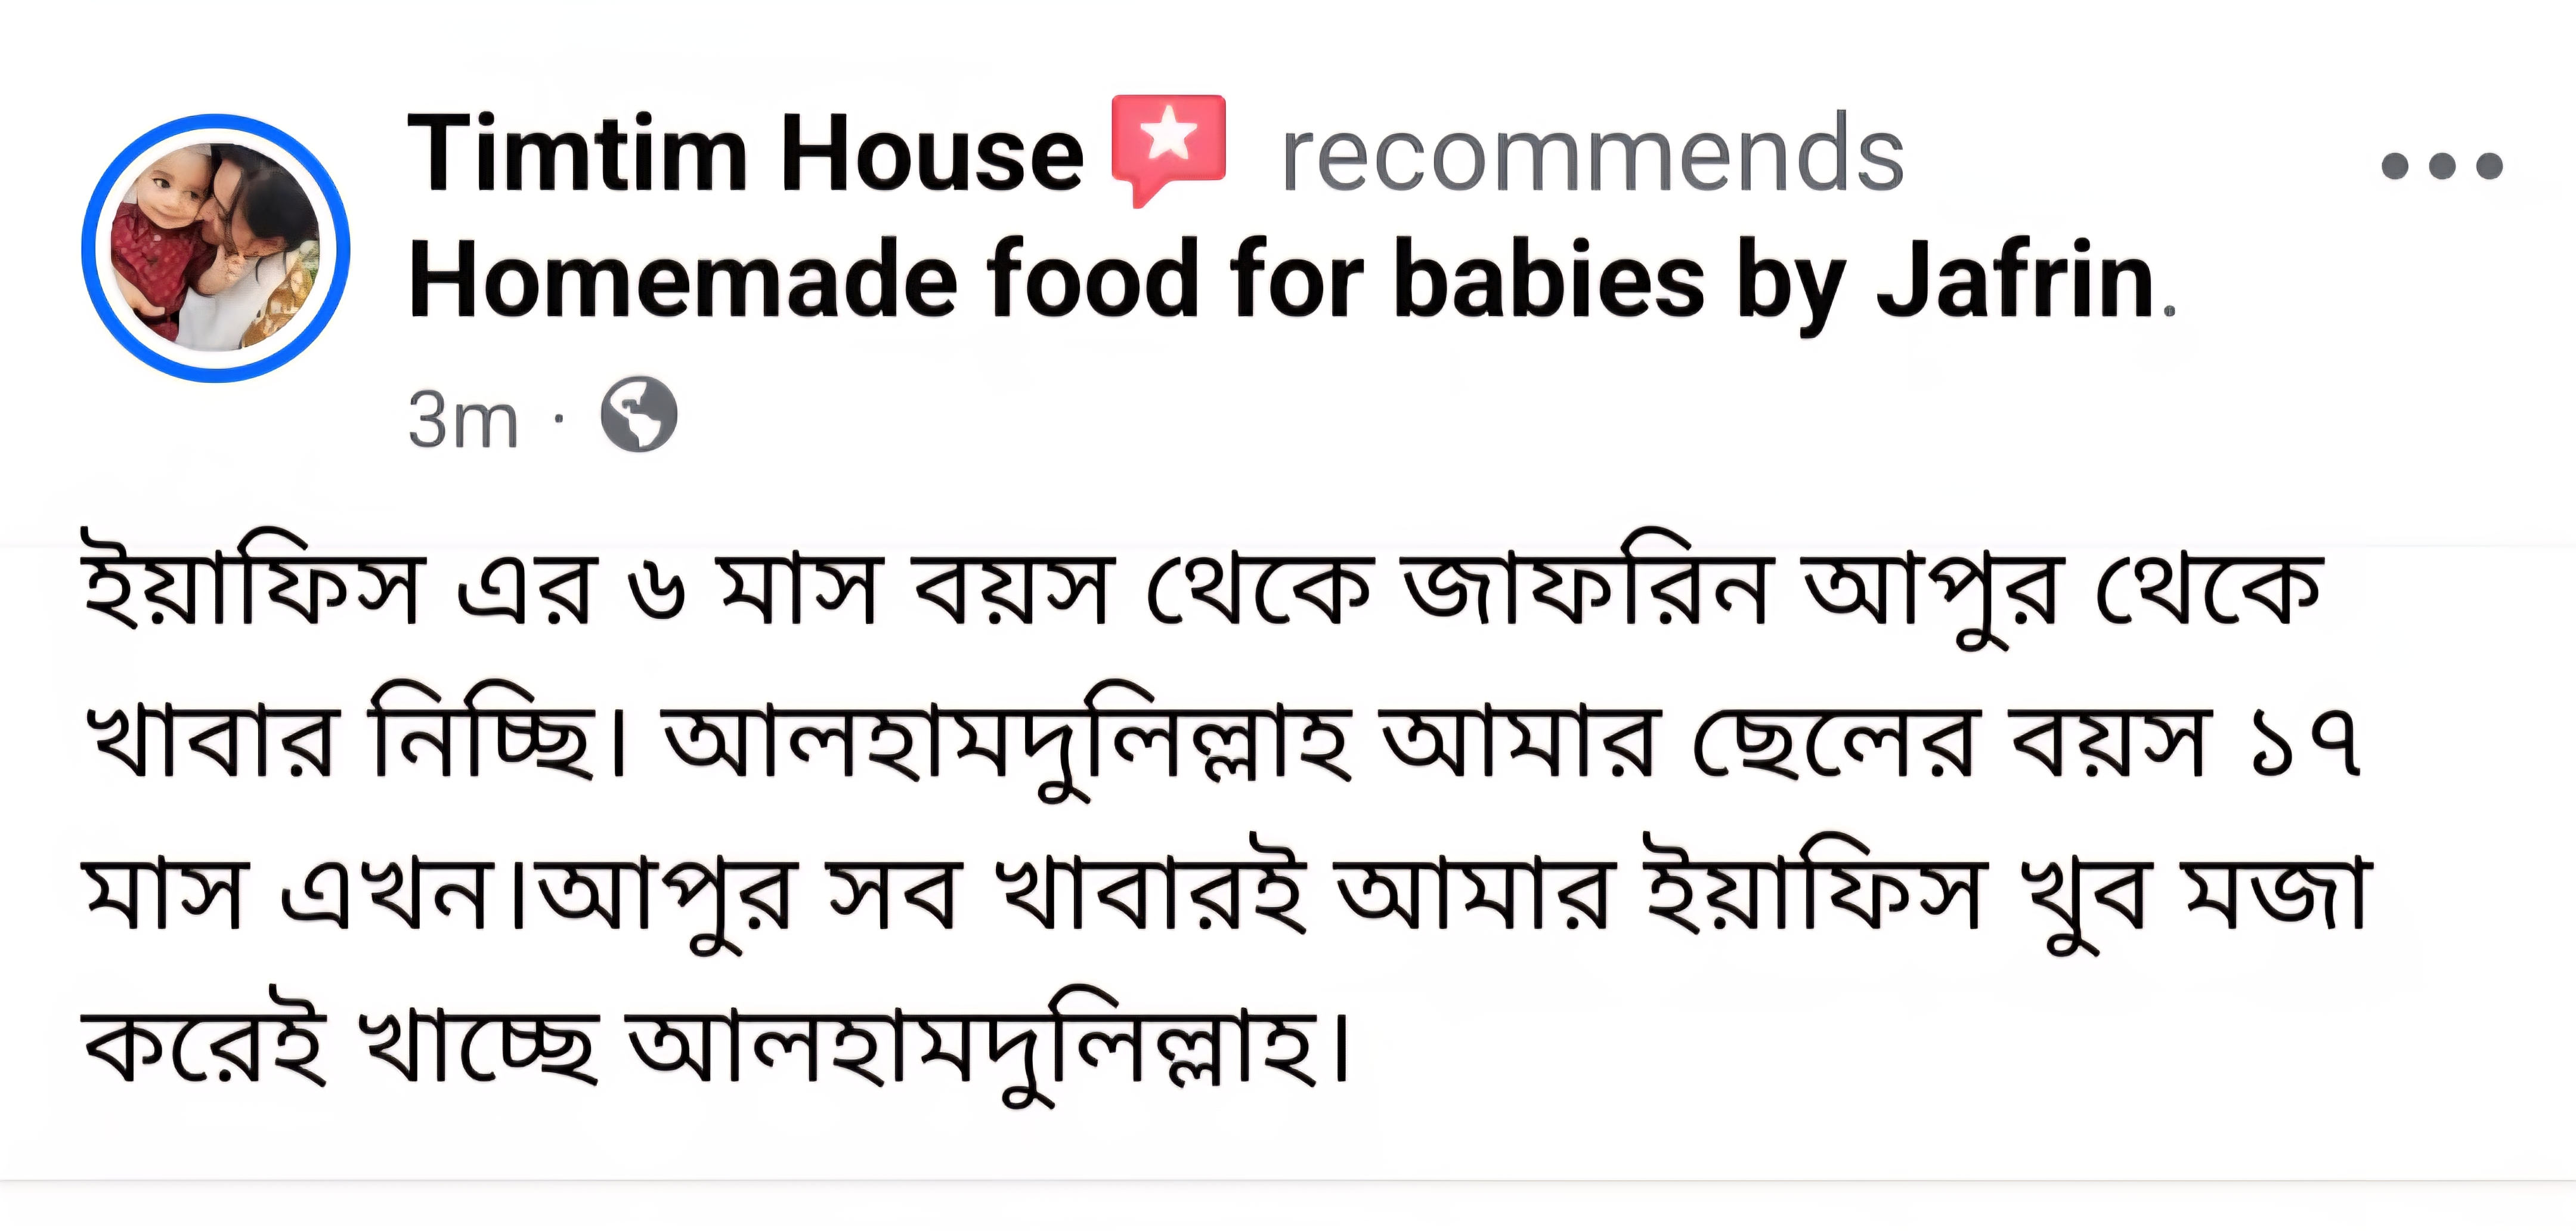2576x1231 pixels.
Task: Open Timtim House profile picture
Action: tap(216, 248)
